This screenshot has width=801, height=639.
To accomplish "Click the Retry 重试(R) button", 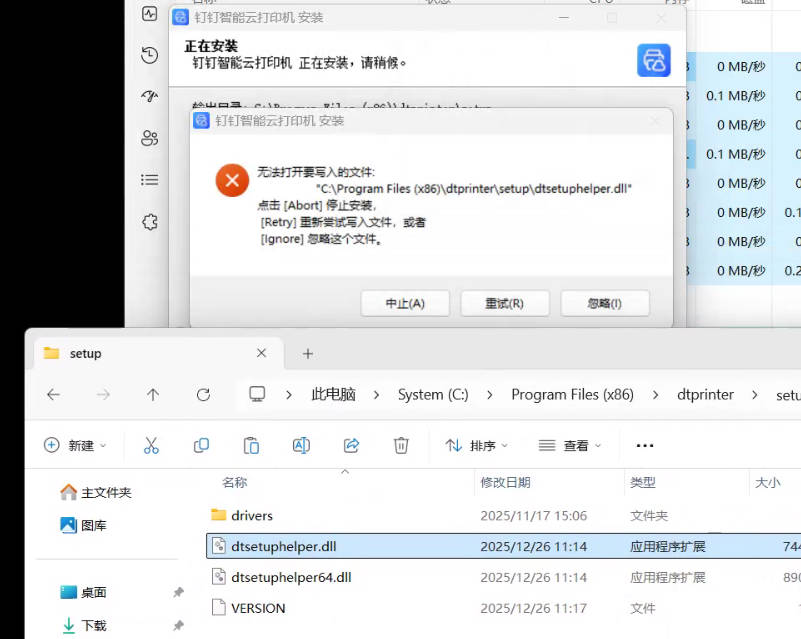I will coord(505,303).
